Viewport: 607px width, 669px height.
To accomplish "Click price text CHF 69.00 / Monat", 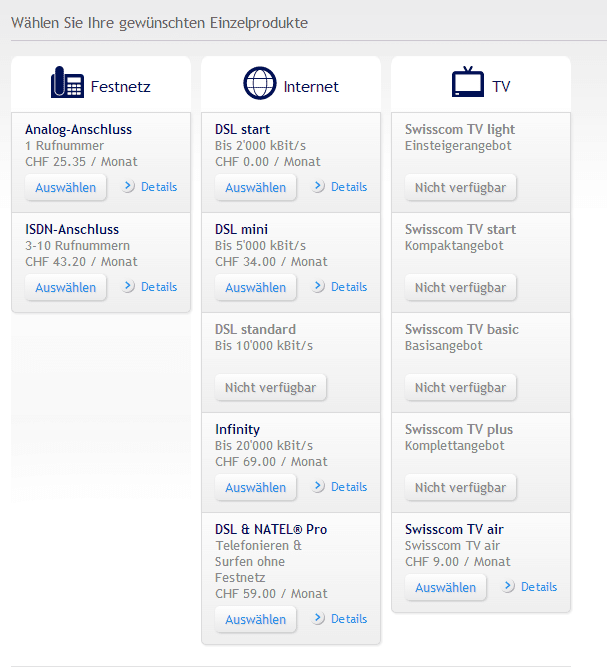I will coord(271,462).
